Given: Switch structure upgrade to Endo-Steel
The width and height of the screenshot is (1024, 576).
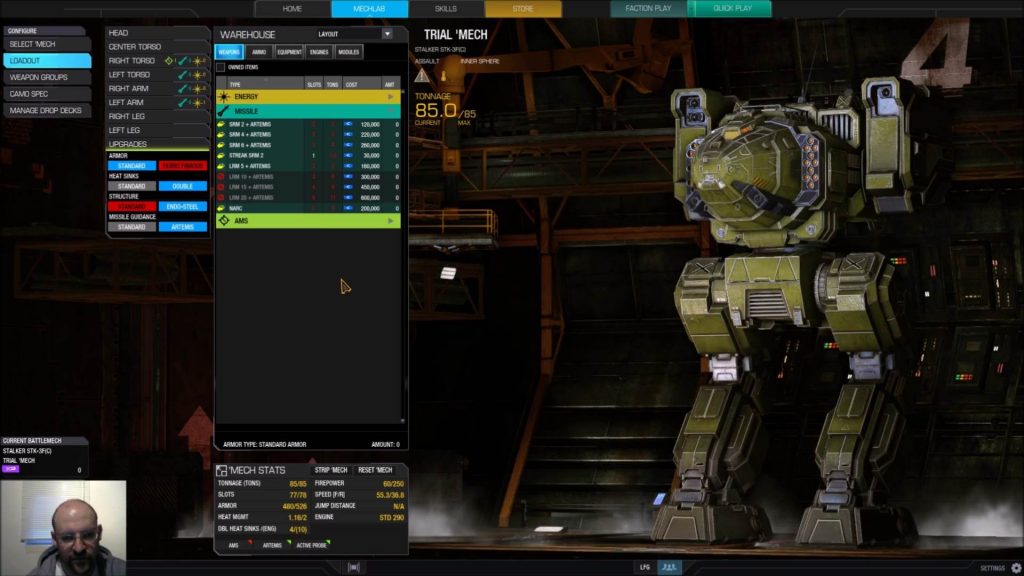Looking at the screenshot, I should coord(182,206).
